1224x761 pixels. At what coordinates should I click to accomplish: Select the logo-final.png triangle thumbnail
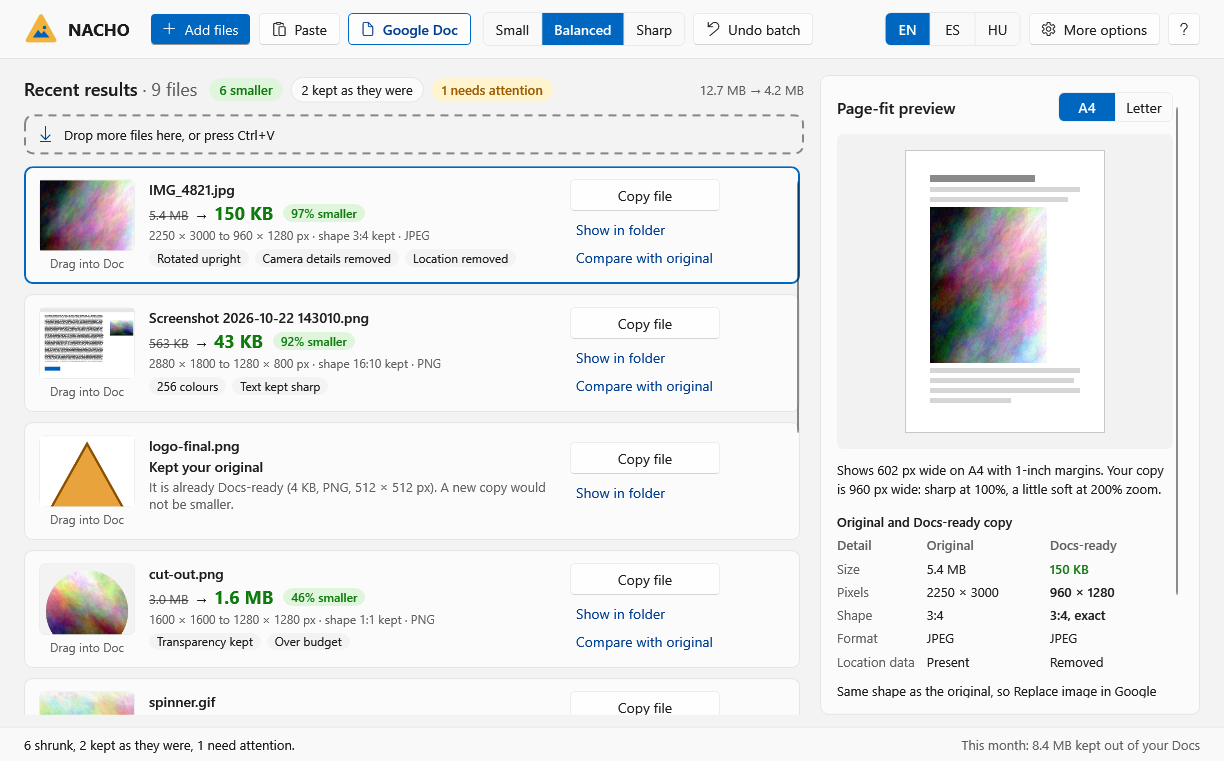[x=87, y=471]
